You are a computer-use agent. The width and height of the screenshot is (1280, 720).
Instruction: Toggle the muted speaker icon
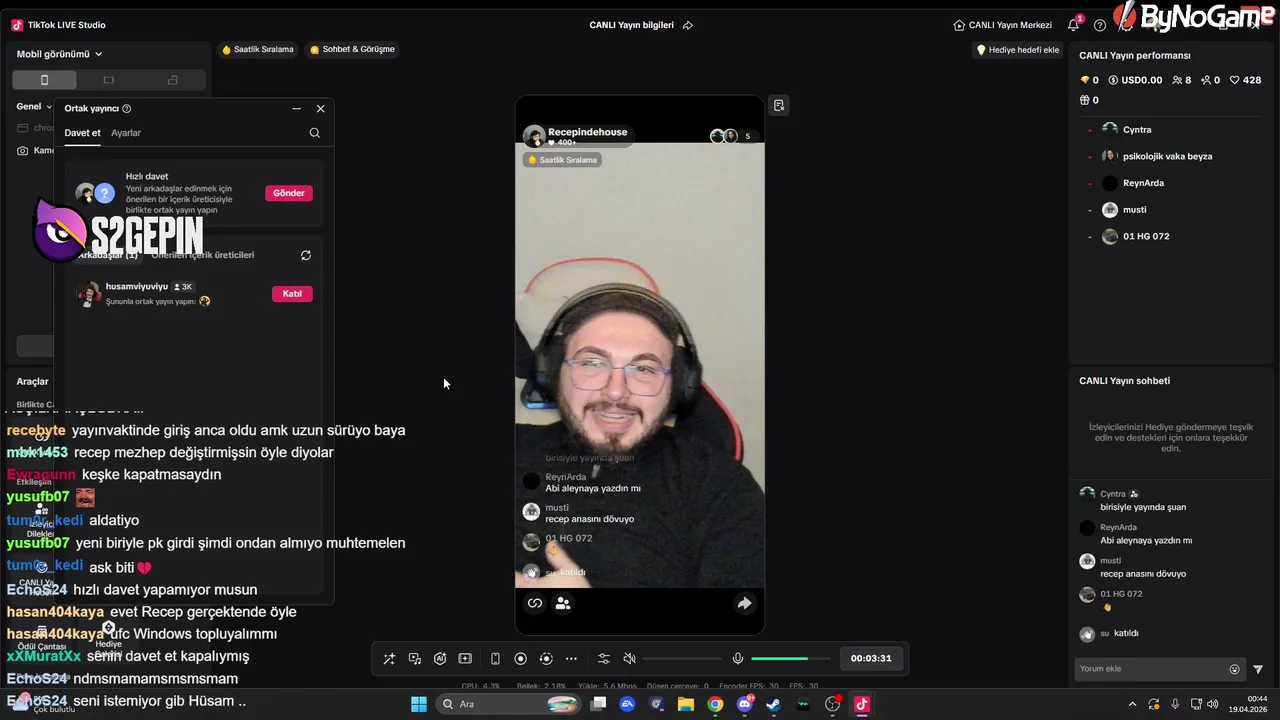tap(629, 659)
